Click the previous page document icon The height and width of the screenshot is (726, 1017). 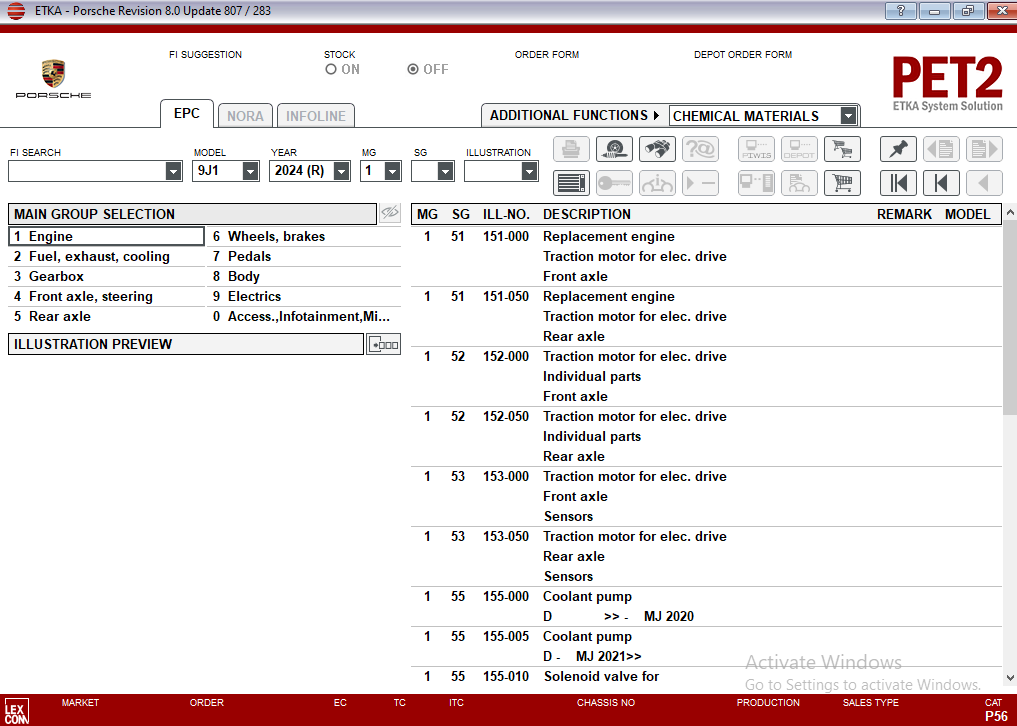click(x=941, y=149)
